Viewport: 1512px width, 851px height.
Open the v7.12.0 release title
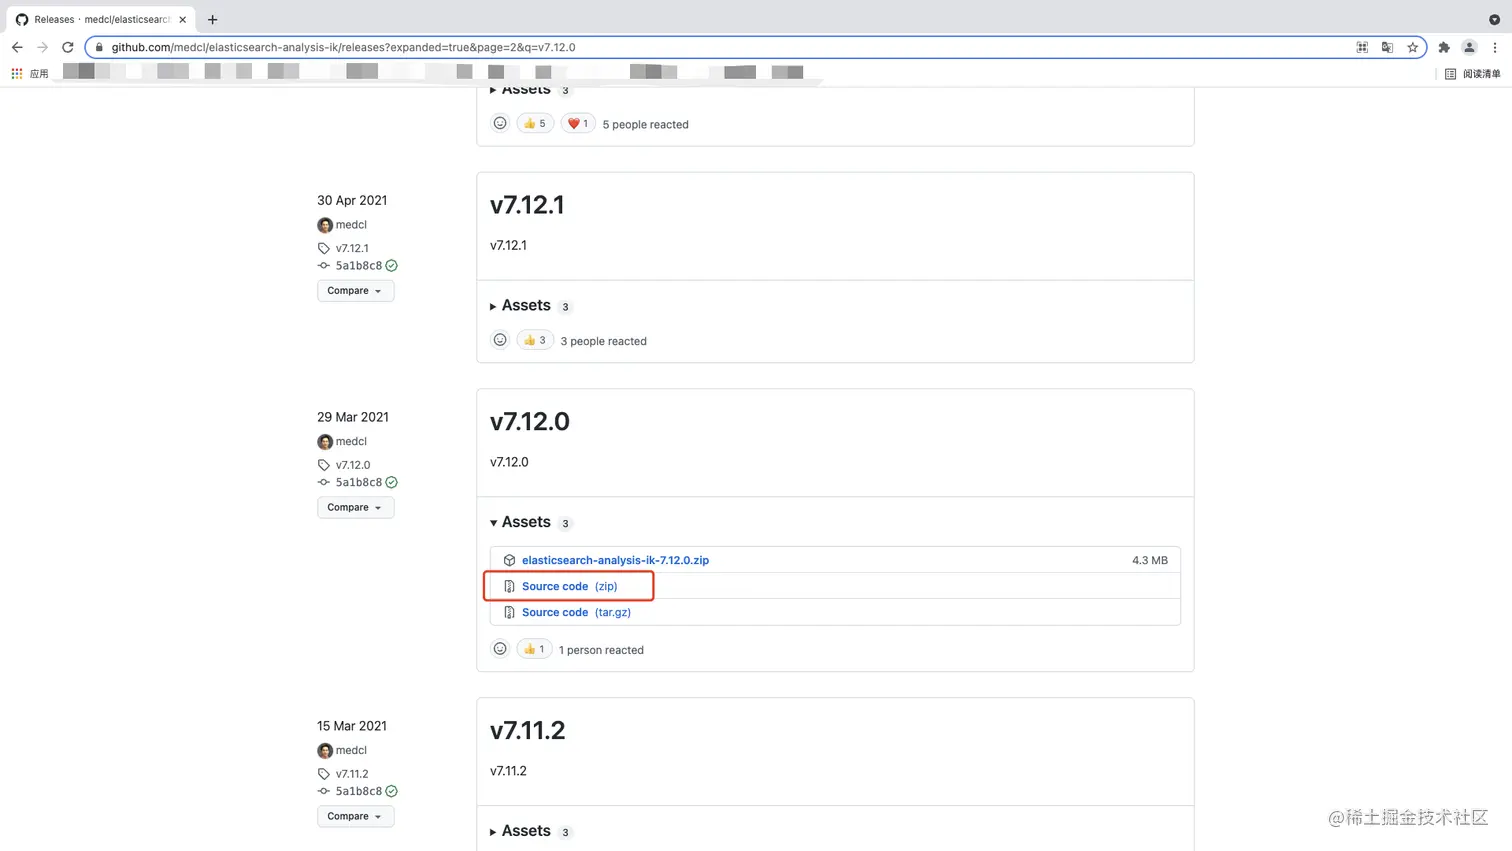(x=530, y=422)
